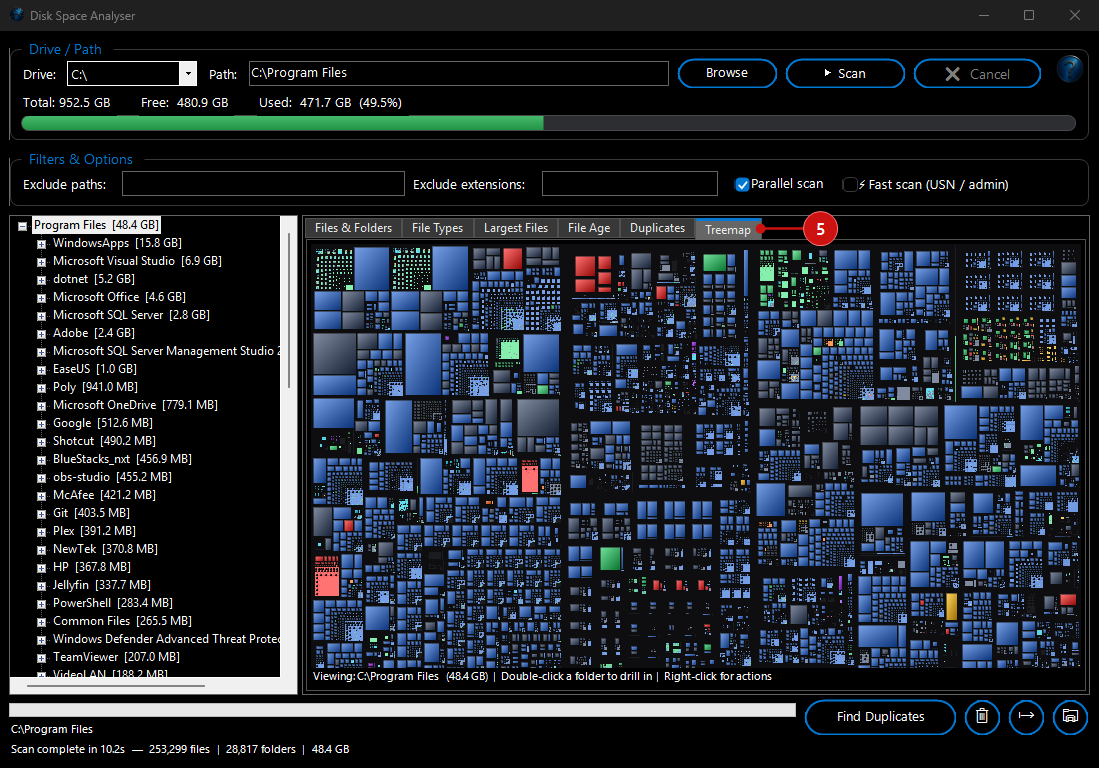Expand the Microsoft Office folder node
Screen dimensions: 1099x768
coord(41,298)
